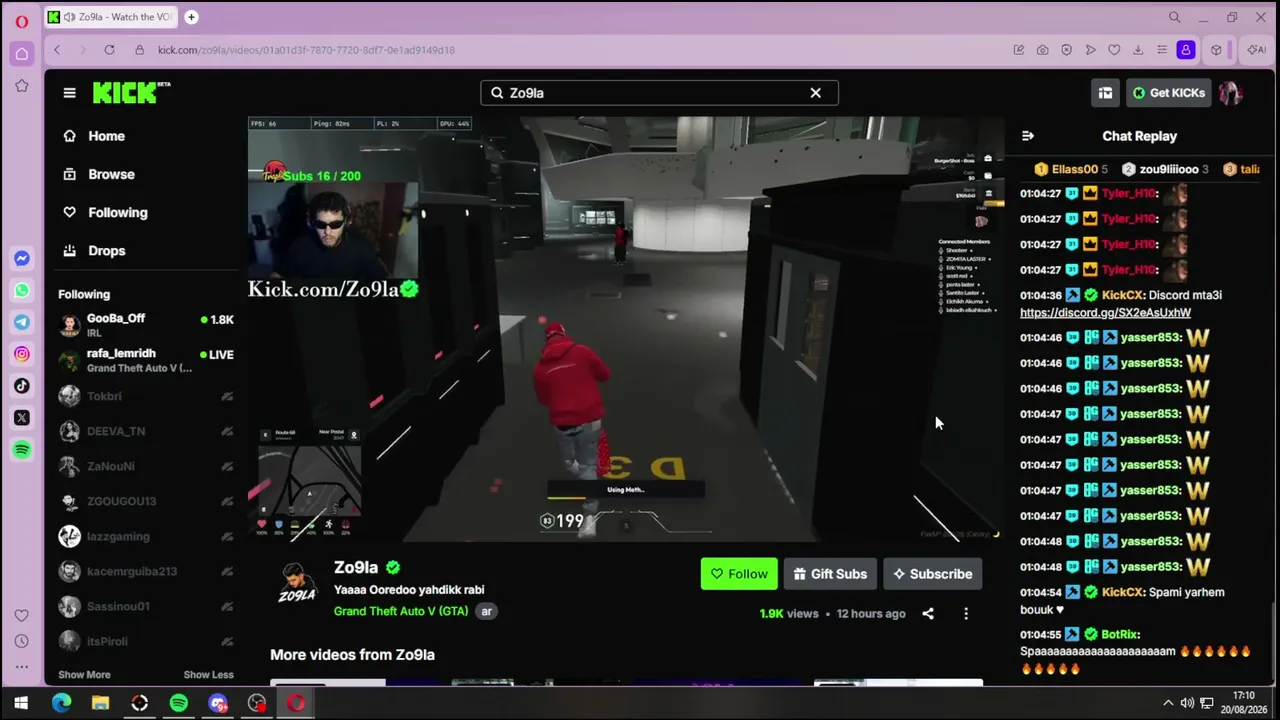Collapse the Chat Replay panel
Viewport: 1280px width, 720px height.
(x=1028, y=136)
